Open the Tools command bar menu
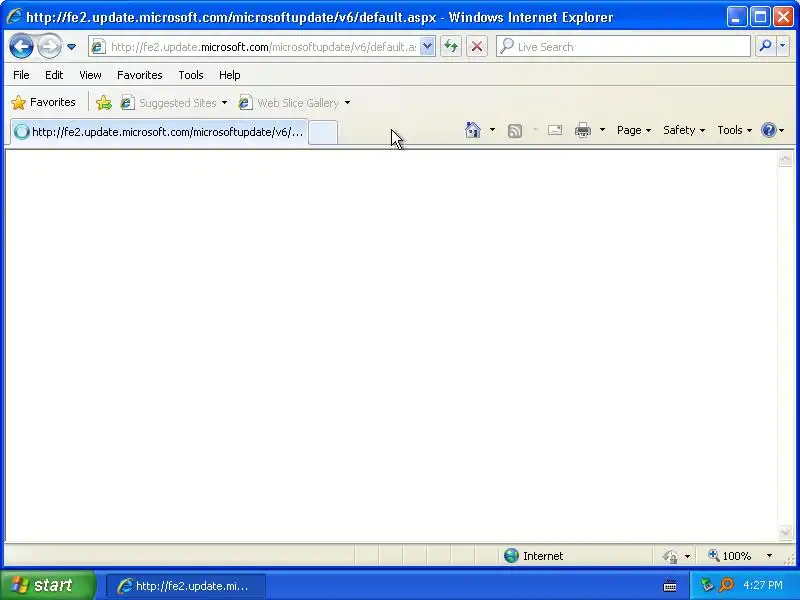The image size is (800, 600). pyautogui.click(x=735, y=130)
